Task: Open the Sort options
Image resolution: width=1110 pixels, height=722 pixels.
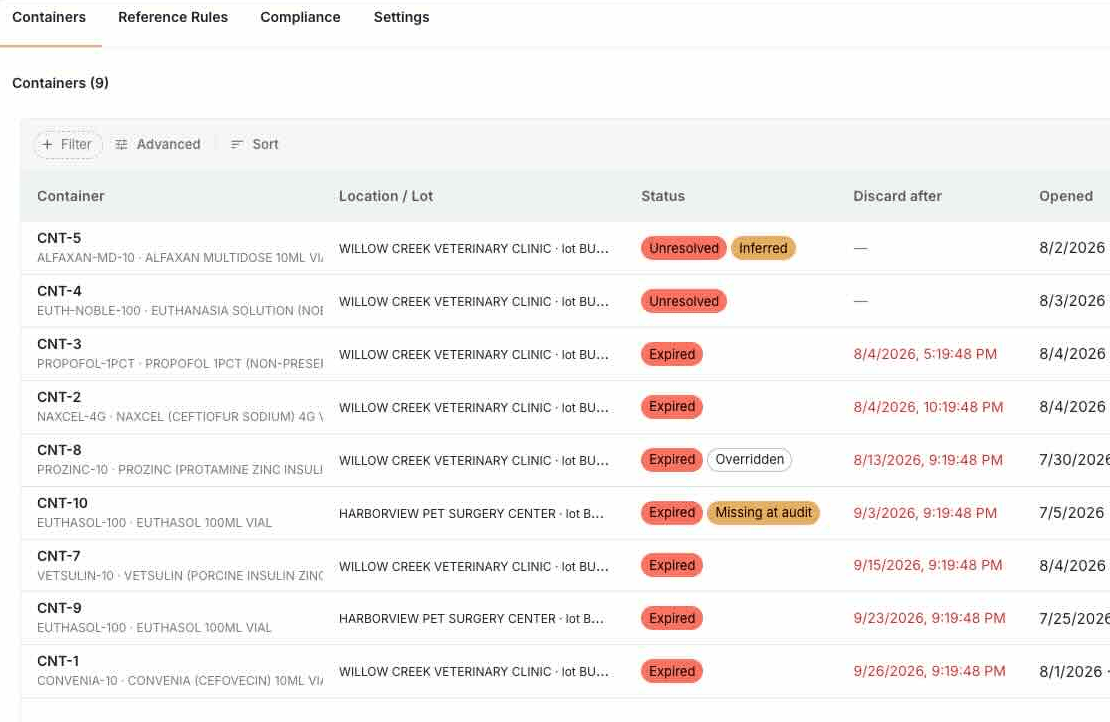Action: 255,144
